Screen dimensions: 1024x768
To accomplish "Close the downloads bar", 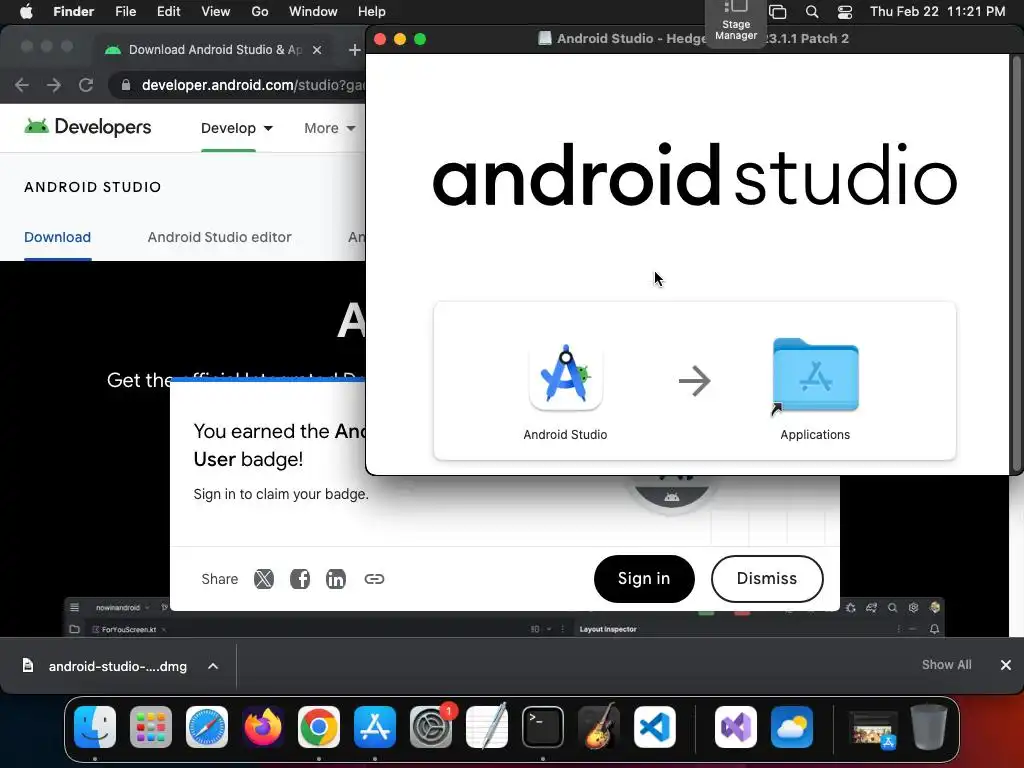I will [1006, 665].
